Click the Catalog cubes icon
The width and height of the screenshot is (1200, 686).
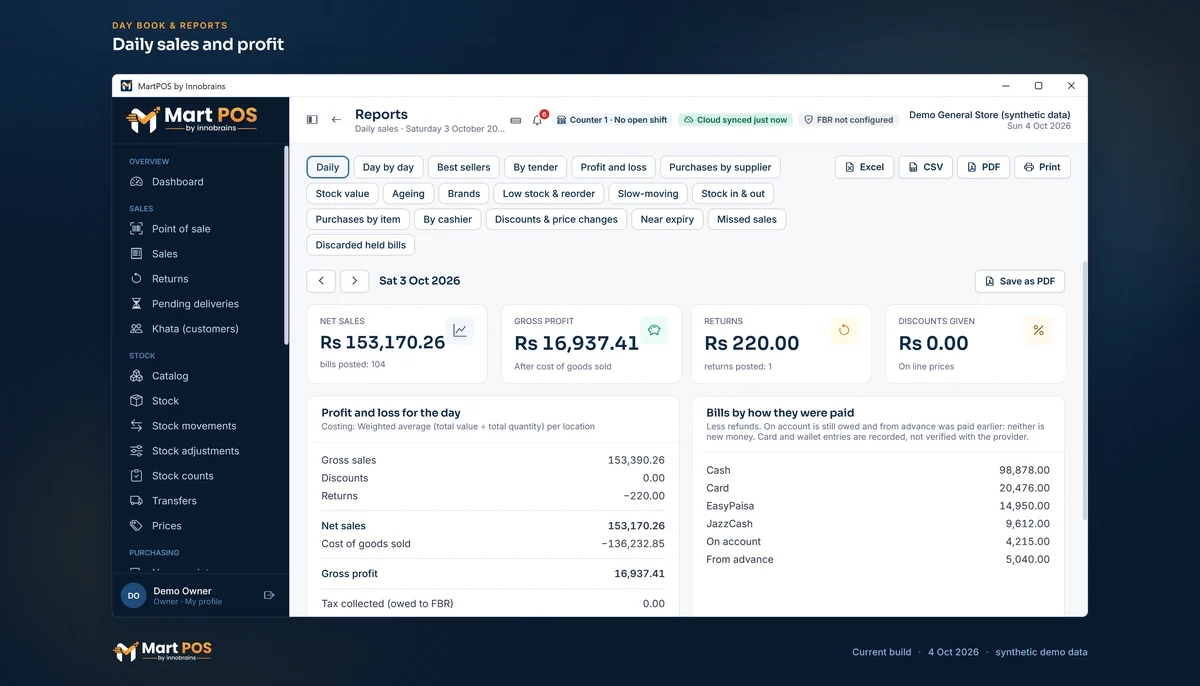click(x=137, y=376)
